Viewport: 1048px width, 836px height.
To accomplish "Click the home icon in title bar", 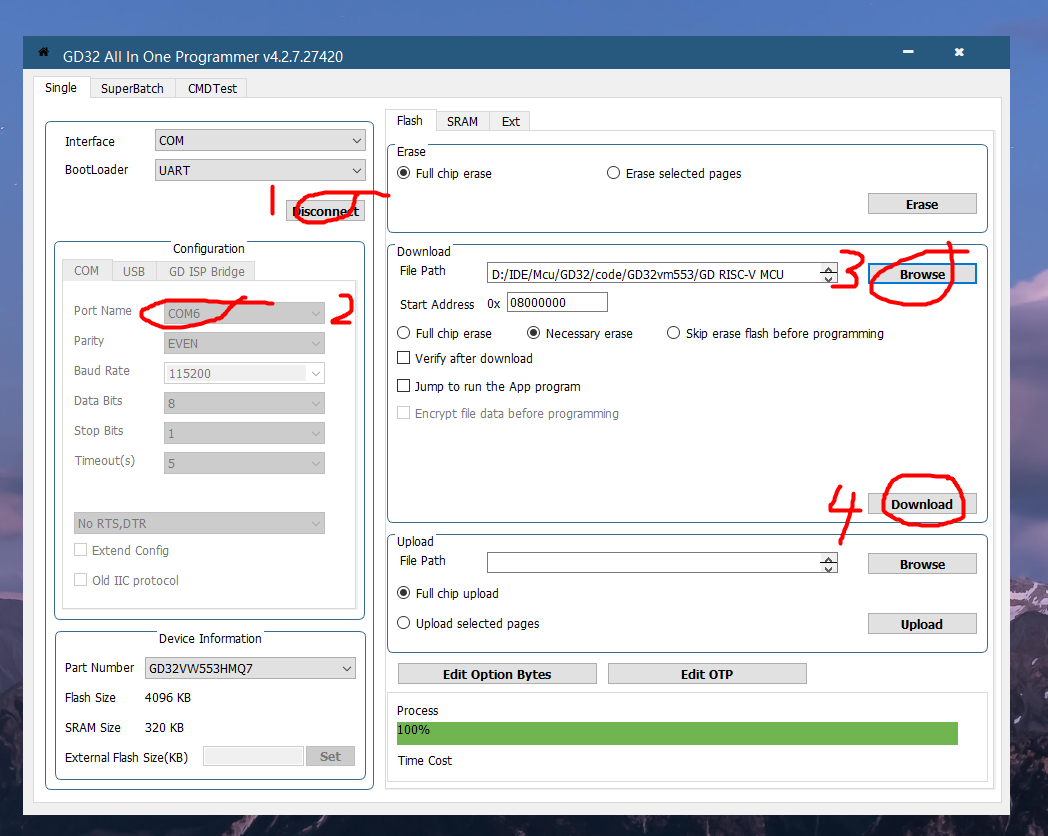I will coord(43,52).
